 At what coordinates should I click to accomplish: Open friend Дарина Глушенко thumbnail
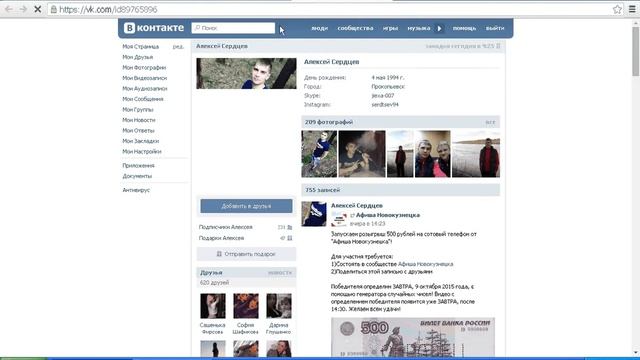pos(279,306)
